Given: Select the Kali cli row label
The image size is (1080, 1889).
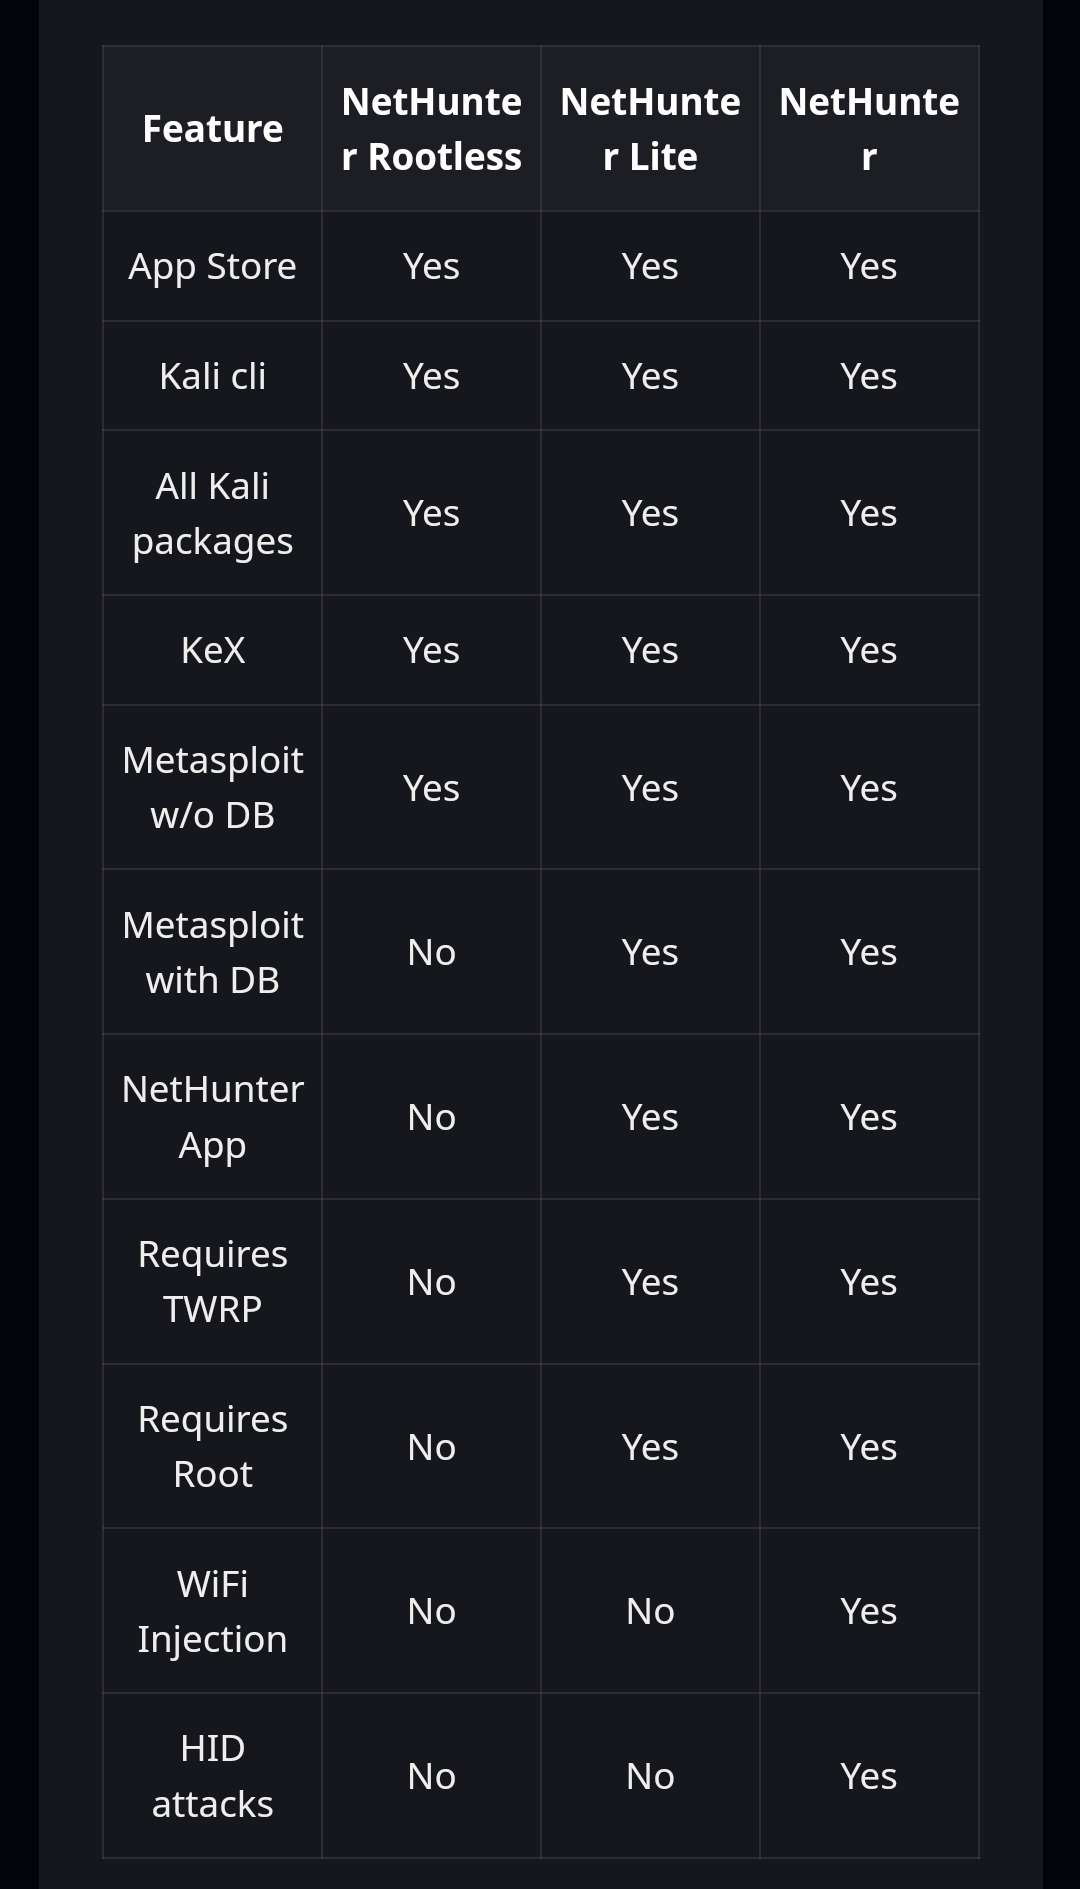Looking at the screenshot, I should (212, 377).
